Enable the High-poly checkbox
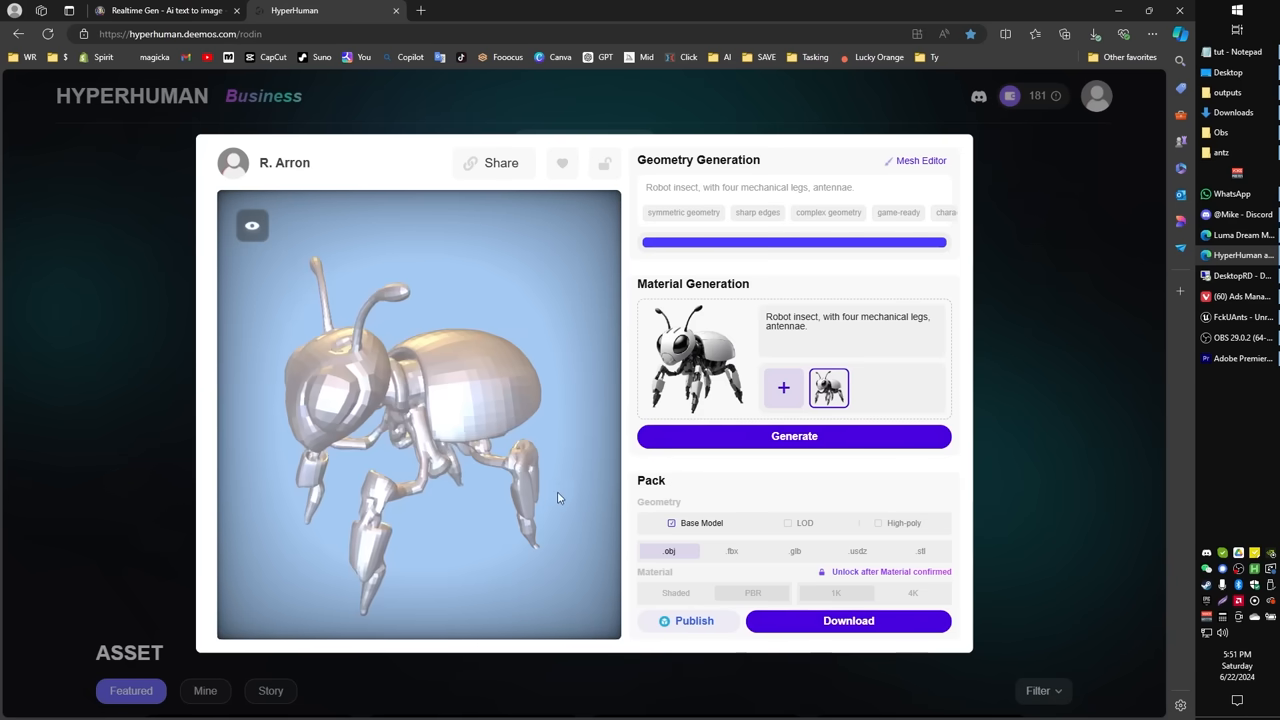The image size is (1280, 720). pyautogui.click(x=878, y=523)
